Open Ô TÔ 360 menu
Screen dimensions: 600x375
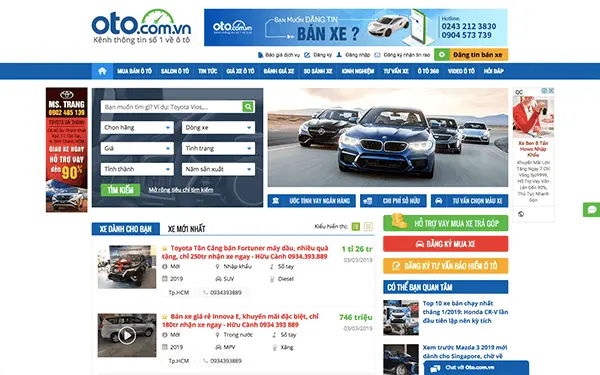(428, 71)
